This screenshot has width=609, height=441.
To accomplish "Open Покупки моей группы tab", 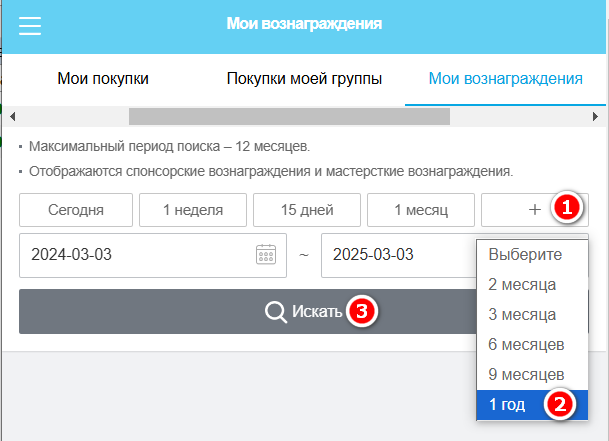I will click(304, 79).
